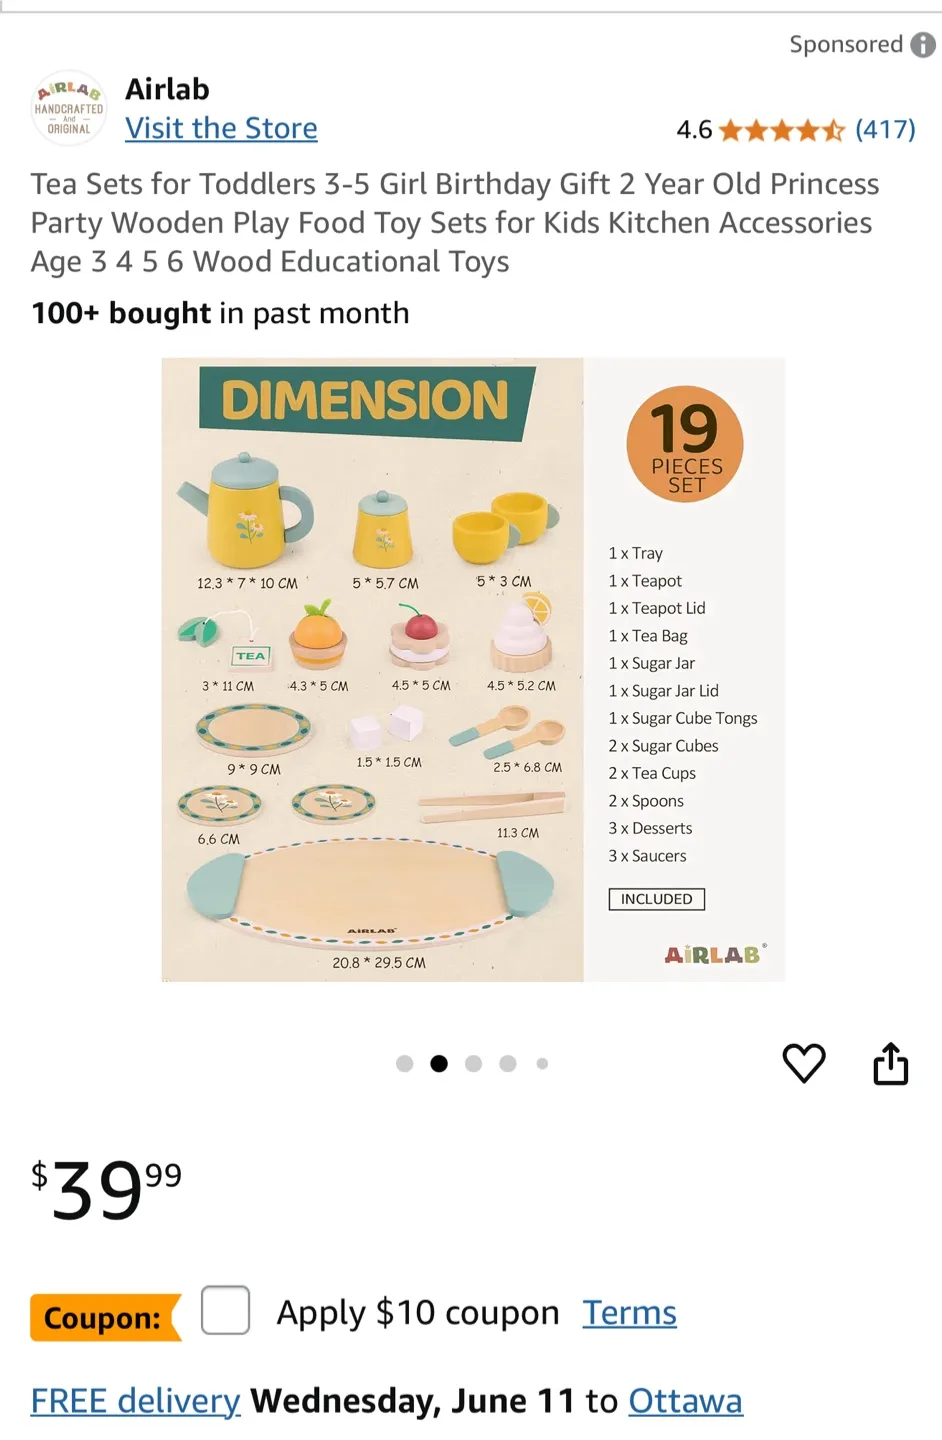This screenshot has height=1440, width=942.
Task: Open the DIMENSION product image
Action: coord(473,669)
